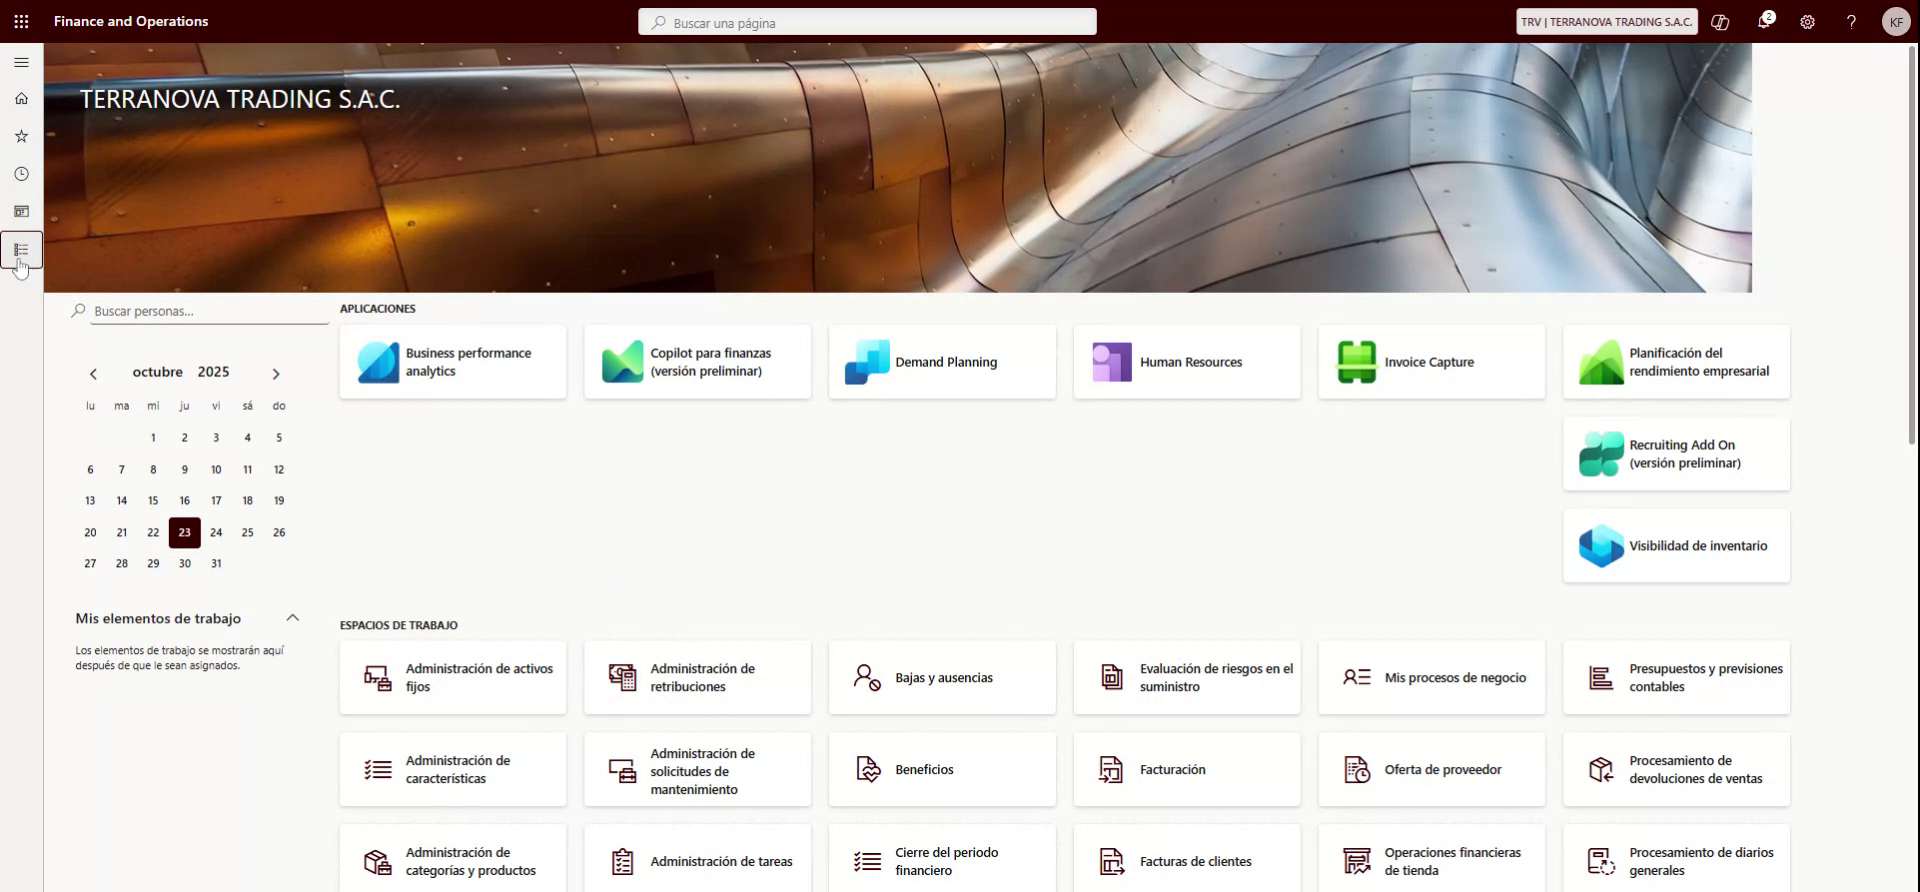The height and width of the screenshot is (892, 1920).
Task: Open Cierre del periodo financiero workspace
Action: tap(942, 860)
